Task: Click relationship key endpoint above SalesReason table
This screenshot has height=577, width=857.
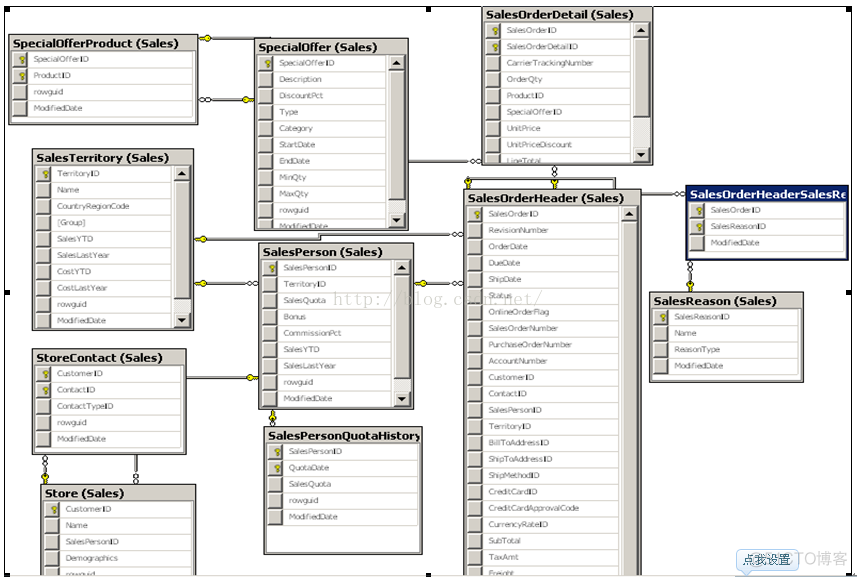Action: click(690, 285)
